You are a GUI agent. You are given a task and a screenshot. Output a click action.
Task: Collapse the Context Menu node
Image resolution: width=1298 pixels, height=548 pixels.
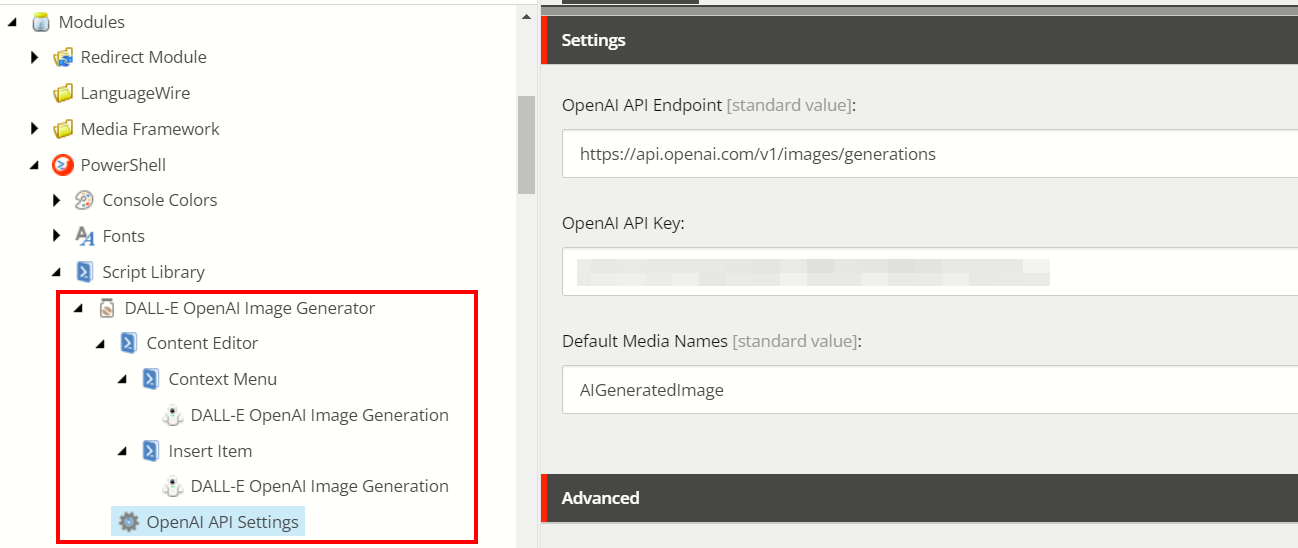(x=123, y=379)
